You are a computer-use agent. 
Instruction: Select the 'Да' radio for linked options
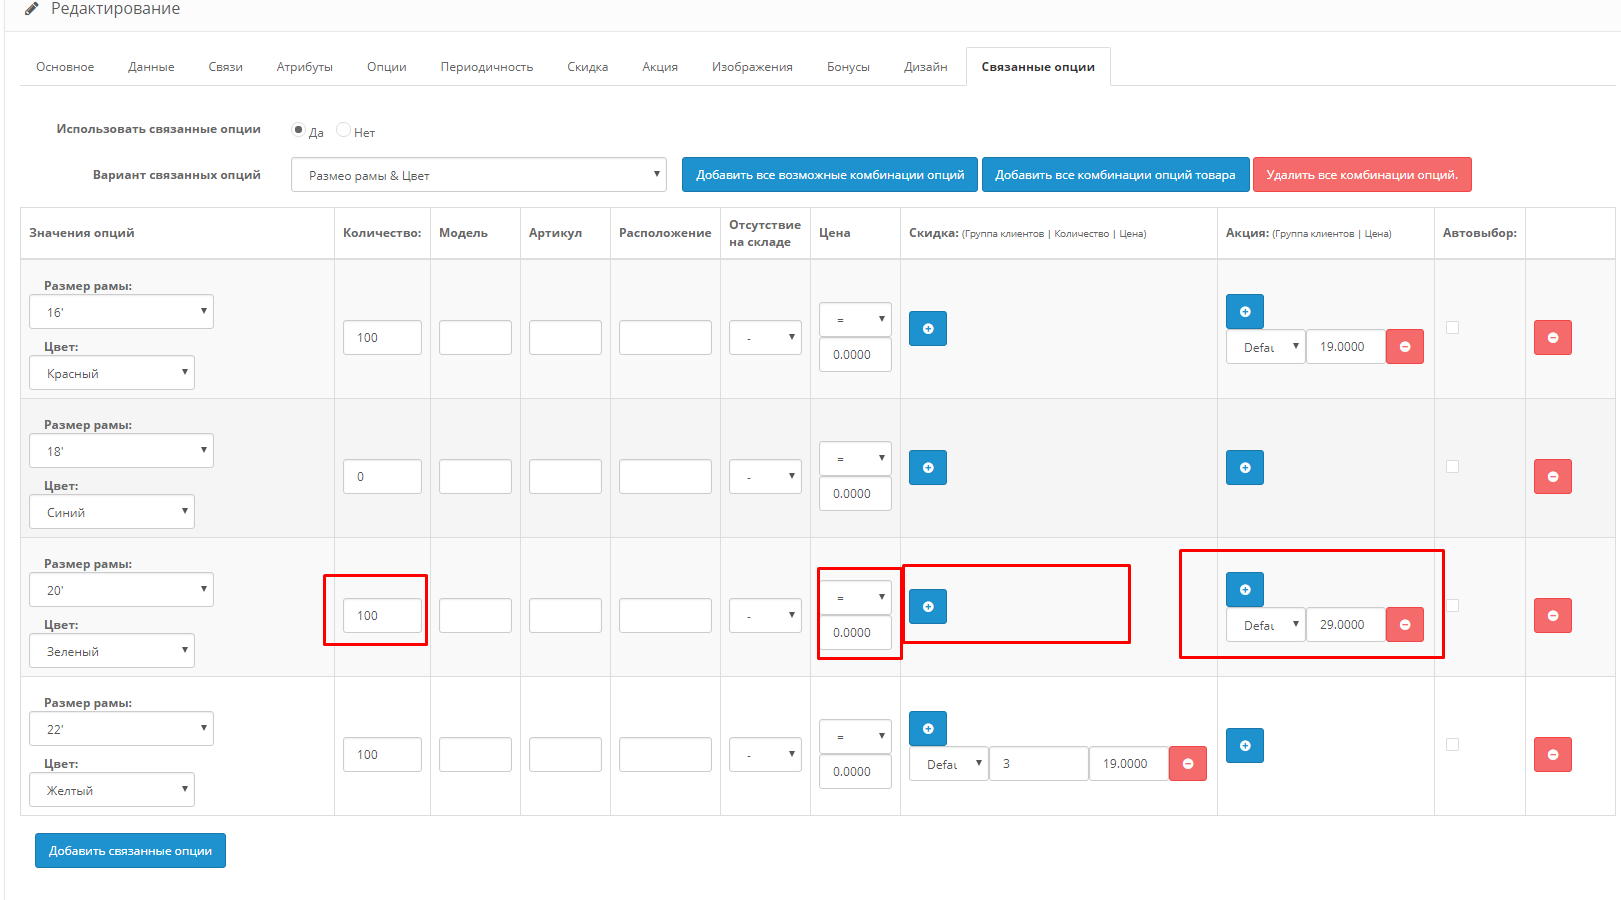[298, 130]
